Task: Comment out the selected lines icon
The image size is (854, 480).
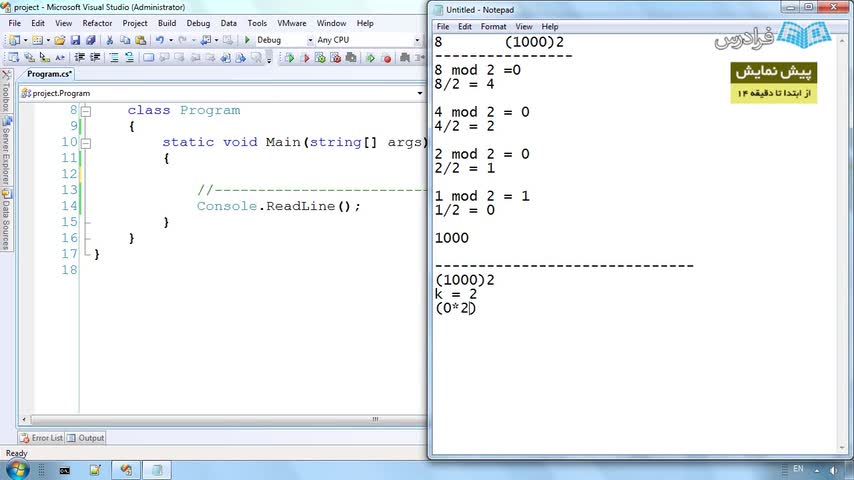Action: coord(114,57)
